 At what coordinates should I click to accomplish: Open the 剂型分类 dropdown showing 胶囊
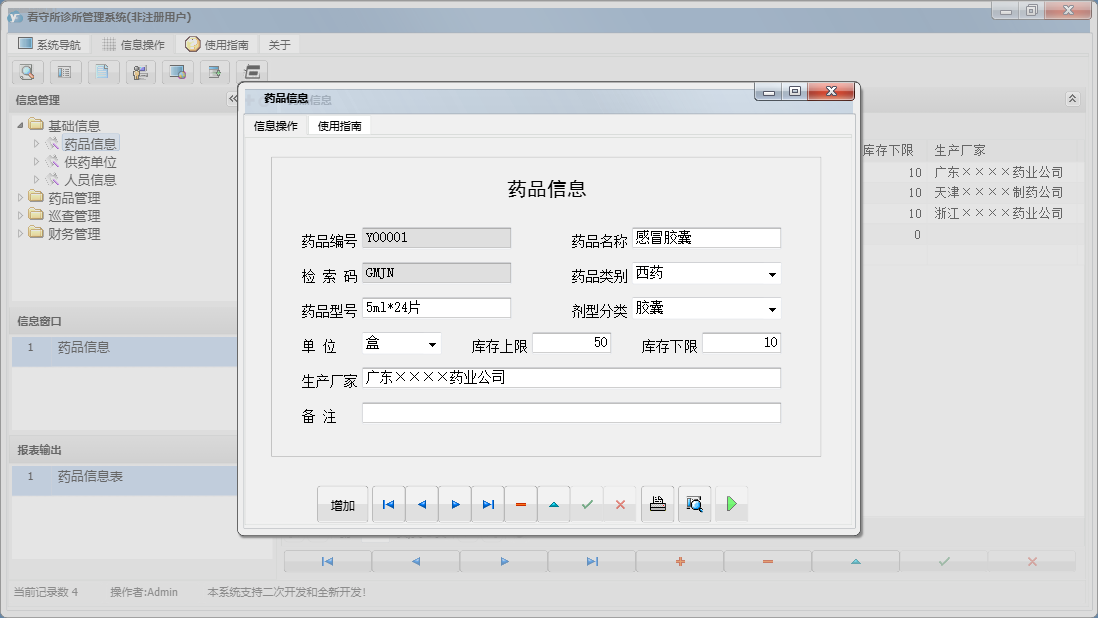(772, 307)
